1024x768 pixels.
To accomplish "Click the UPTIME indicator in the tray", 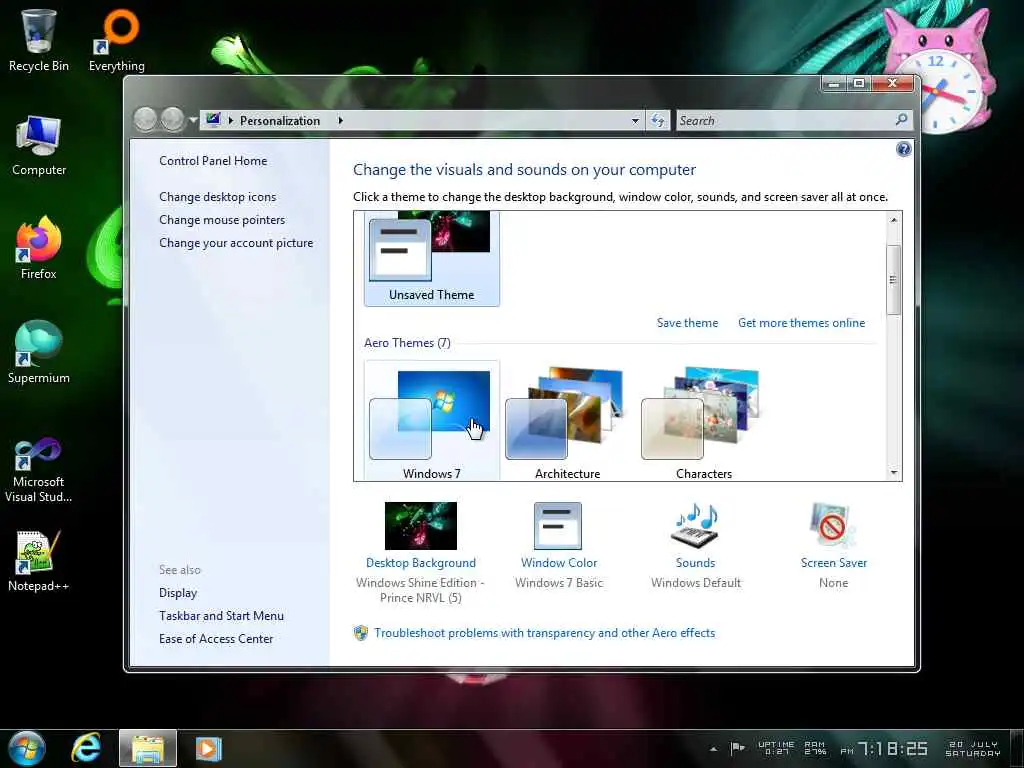I will click(776, 748).
